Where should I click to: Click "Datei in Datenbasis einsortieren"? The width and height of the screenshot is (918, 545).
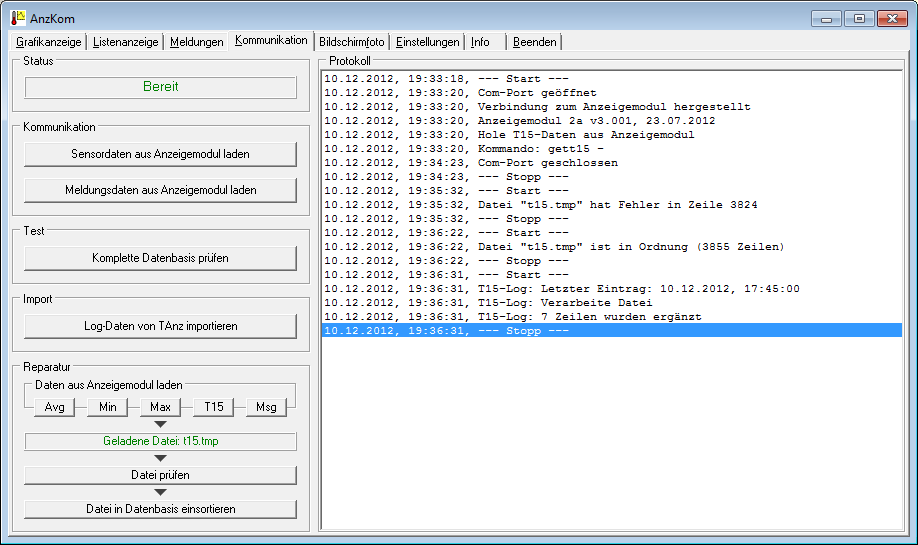(160, 509)
